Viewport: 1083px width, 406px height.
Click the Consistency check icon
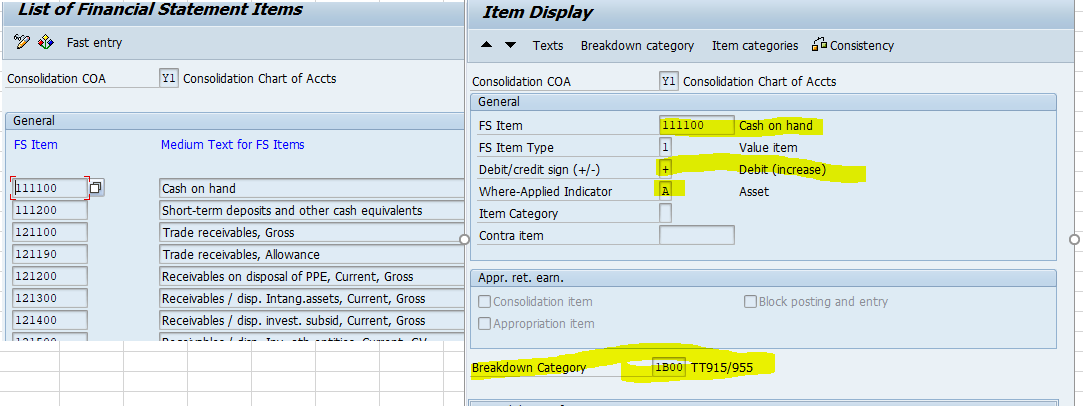819,45
